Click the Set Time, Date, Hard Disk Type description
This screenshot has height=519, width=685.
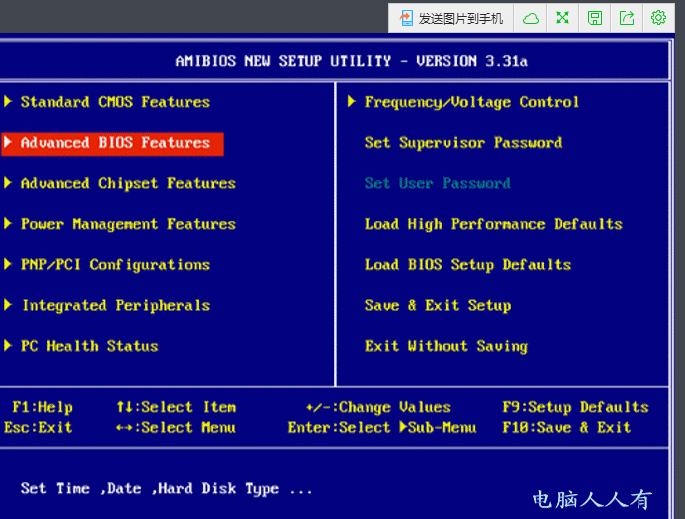(166, 488)
